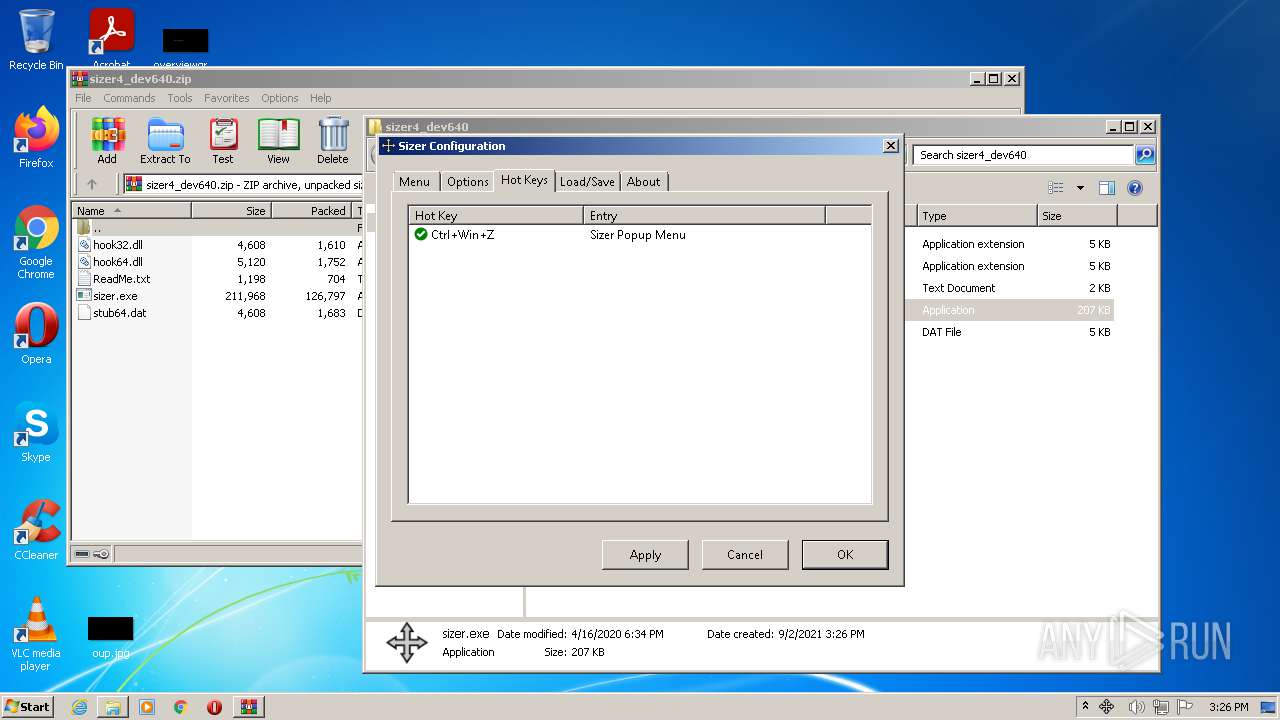Click the Test icon in WinRAR toolbar
Viewport: 1280px width, 720px height.
(x=223, y=141)
